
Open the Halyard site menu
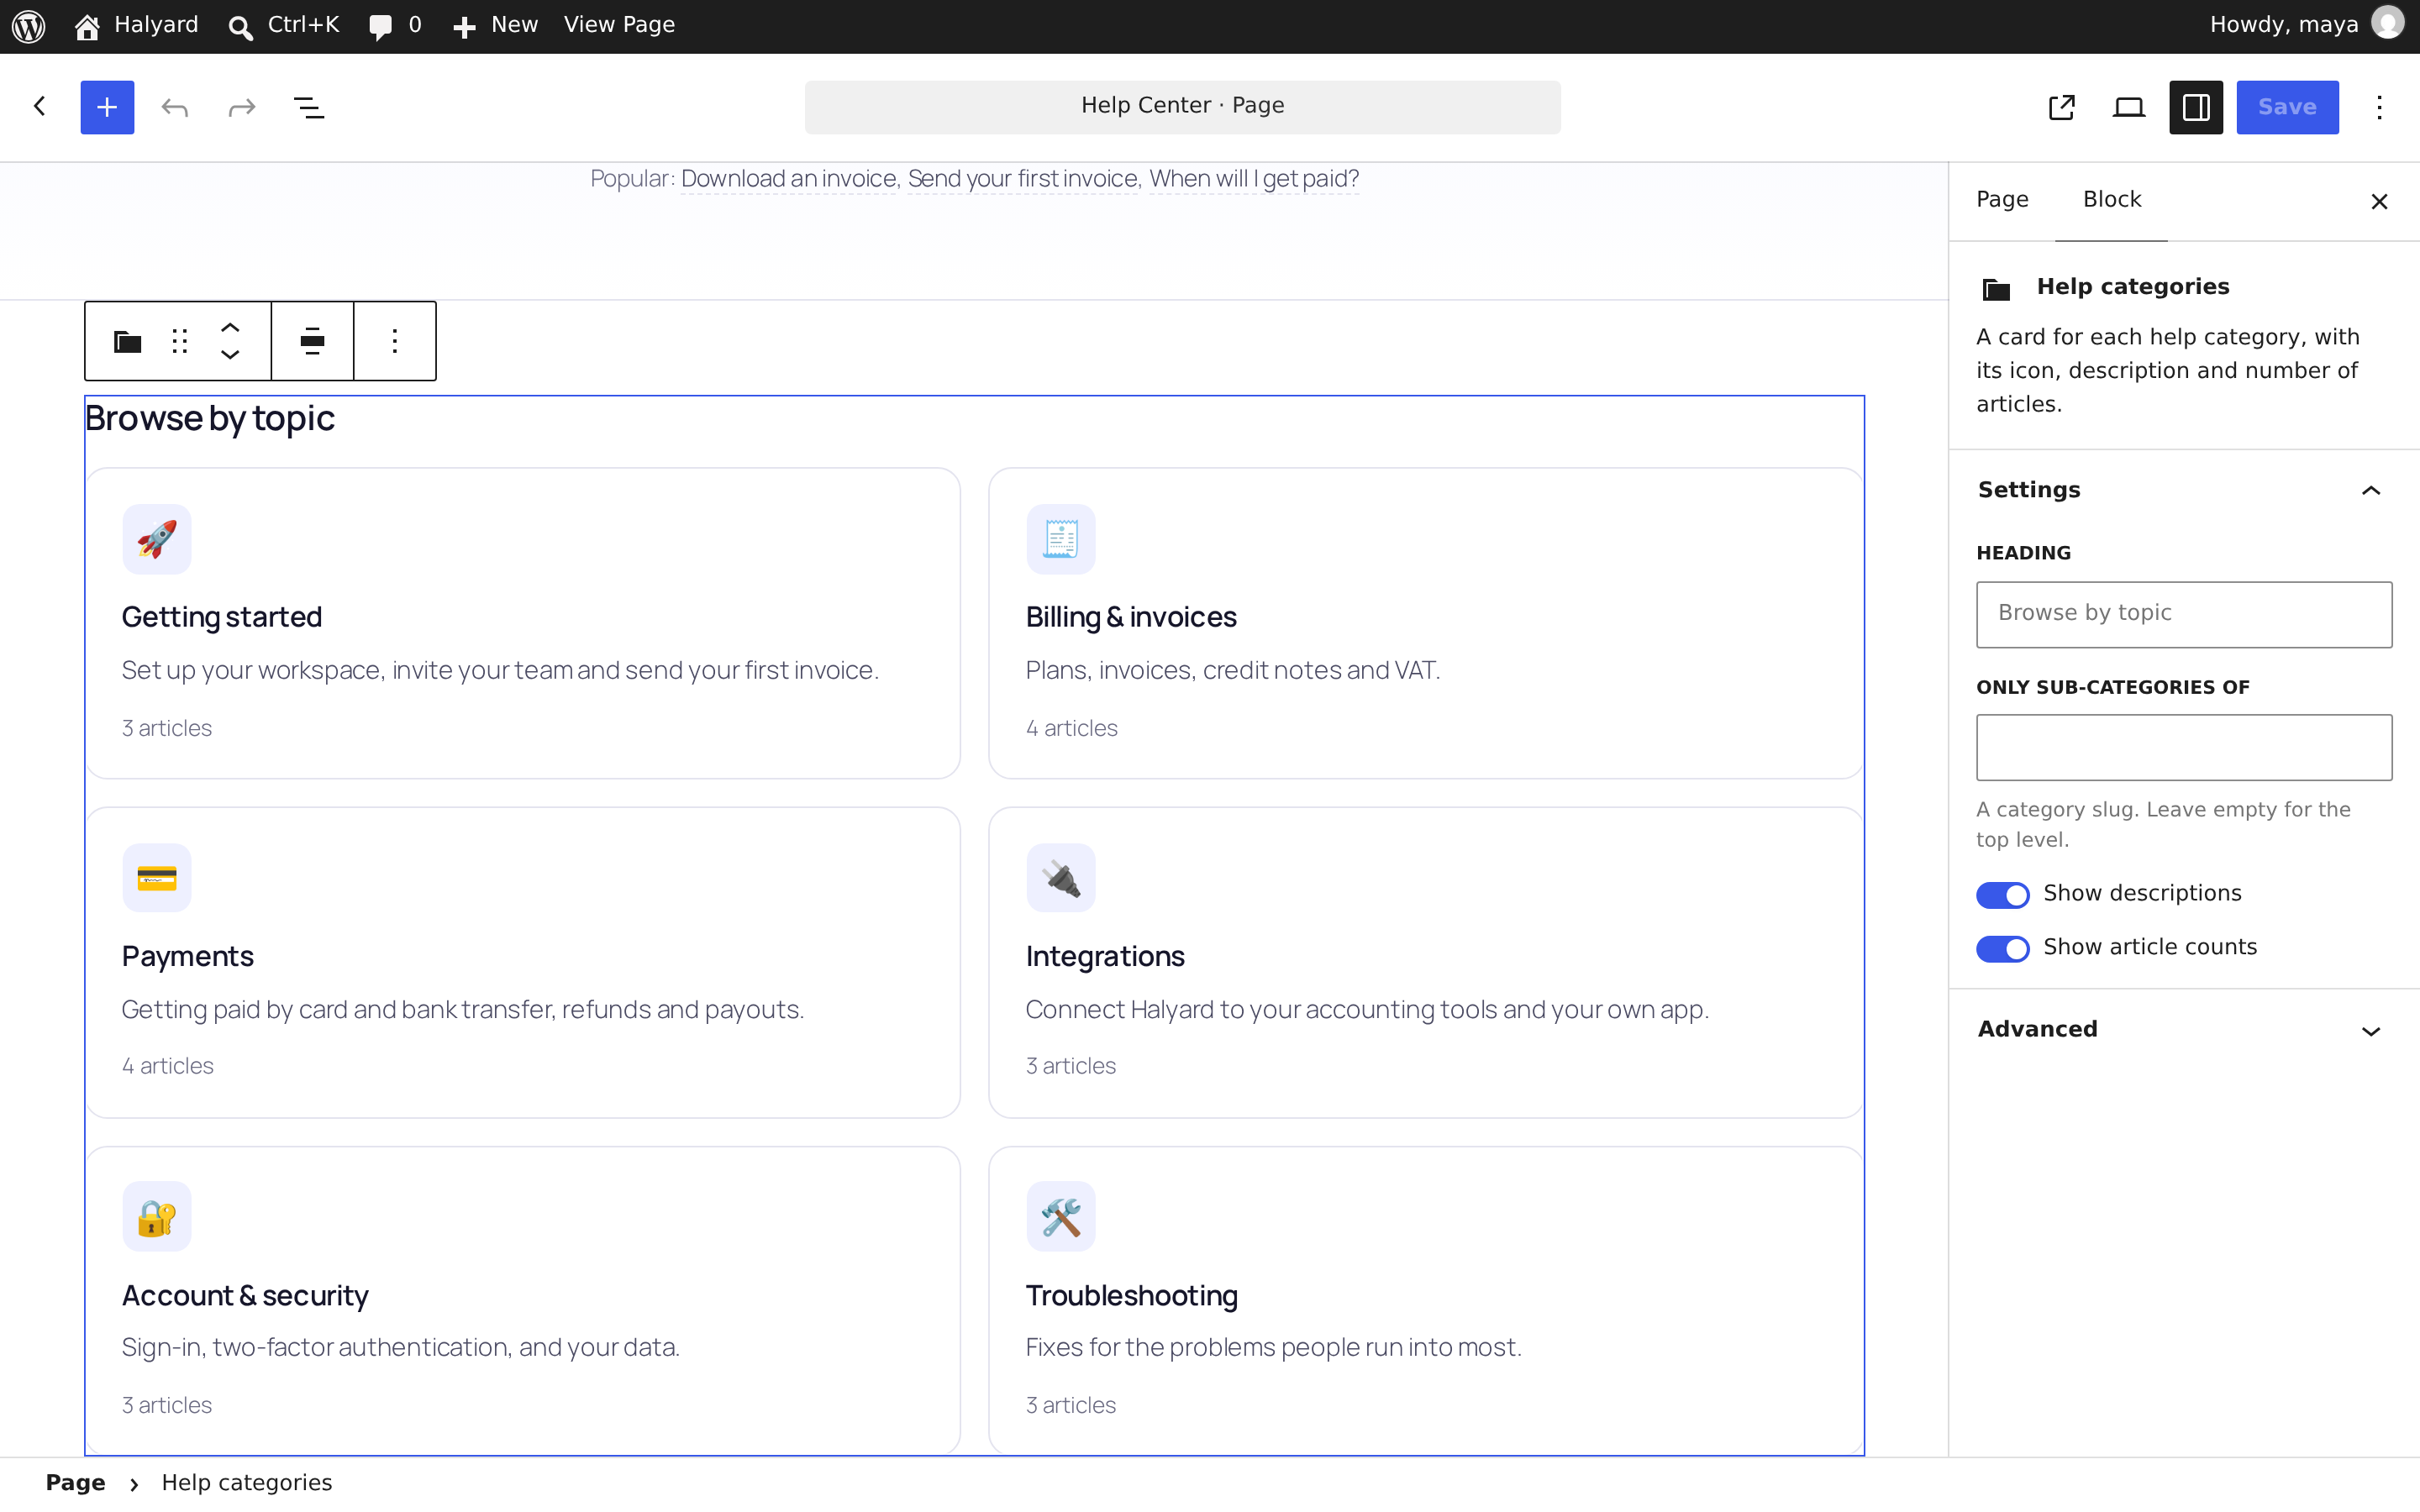click(137, 25)
